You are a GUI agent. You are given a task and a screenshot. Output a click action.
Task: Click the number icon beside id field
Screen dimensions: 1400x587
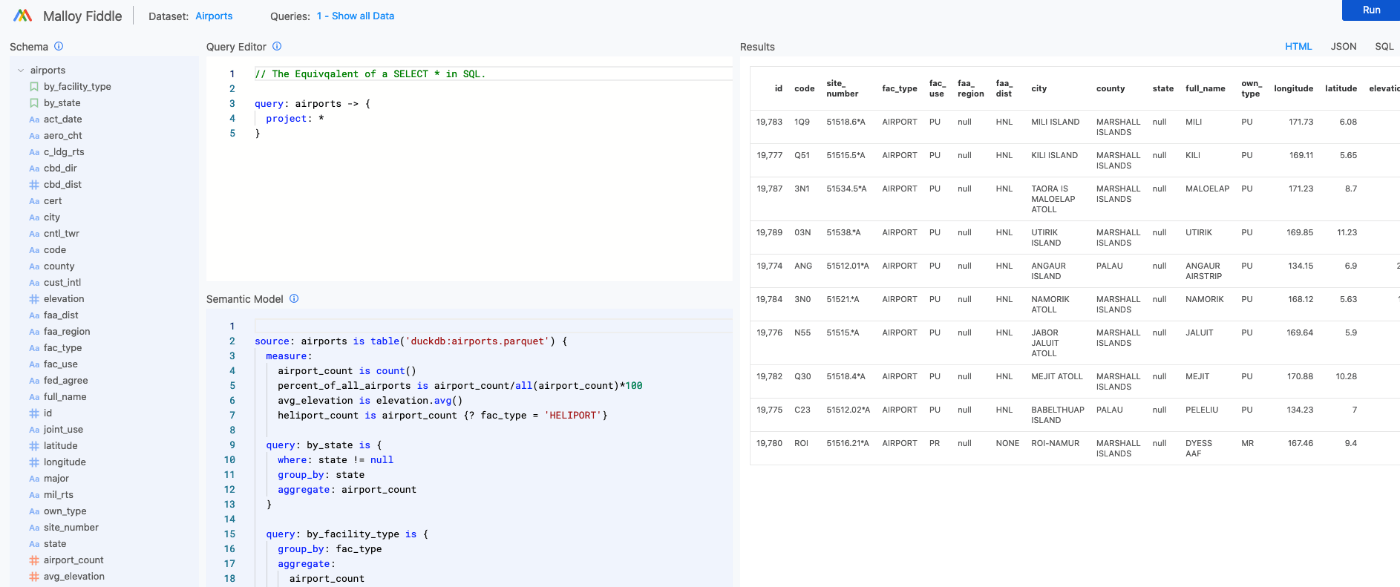[34, 413]
